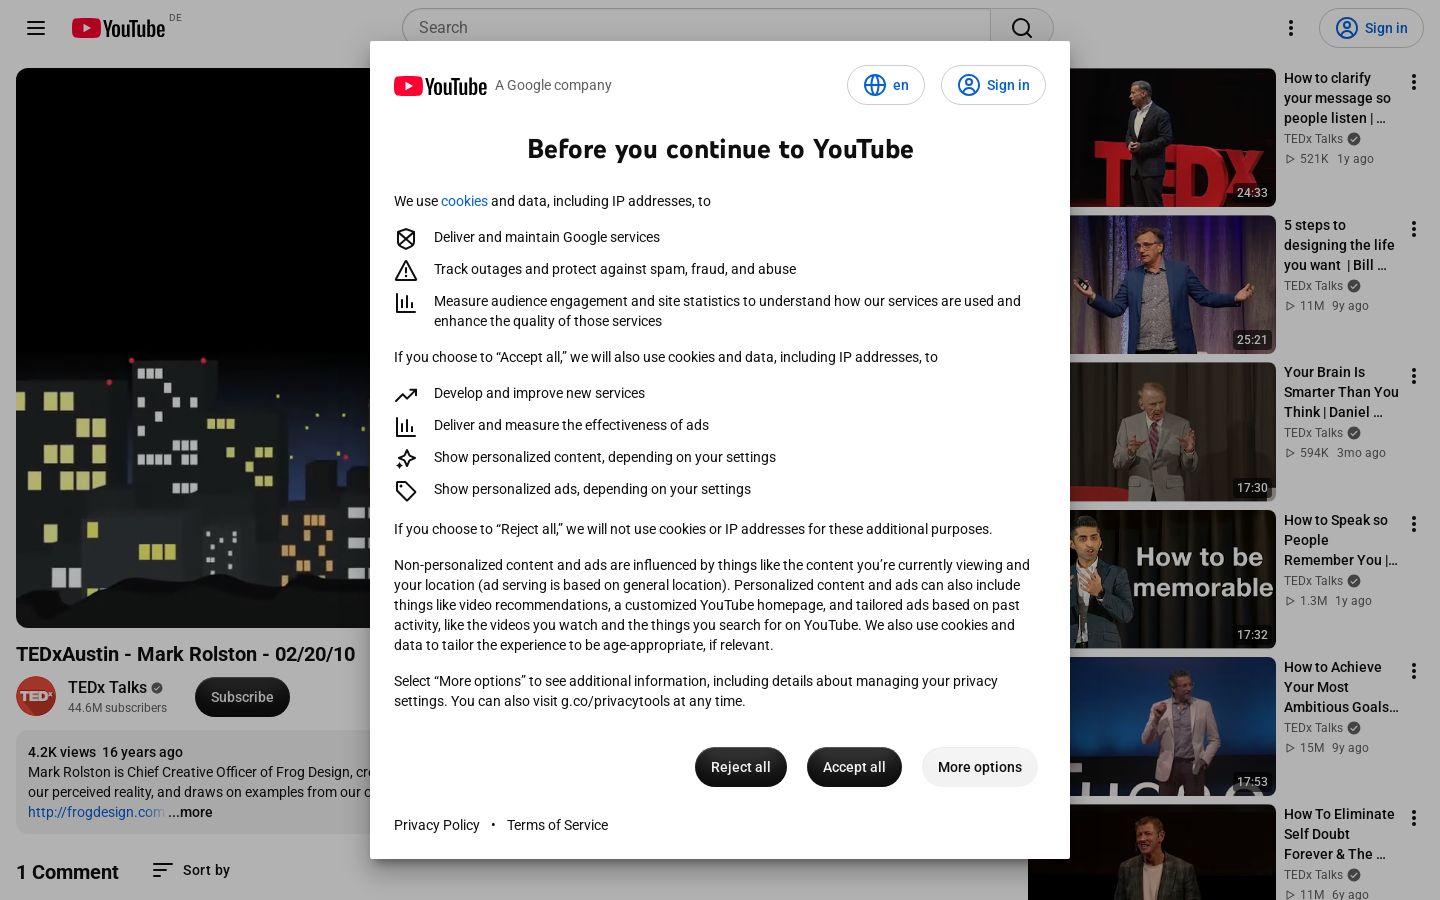Open 'Your Brain Is Smarter Than You Think' title
The width and height of the screenshot is (1440, 900).
[1341, 392]
